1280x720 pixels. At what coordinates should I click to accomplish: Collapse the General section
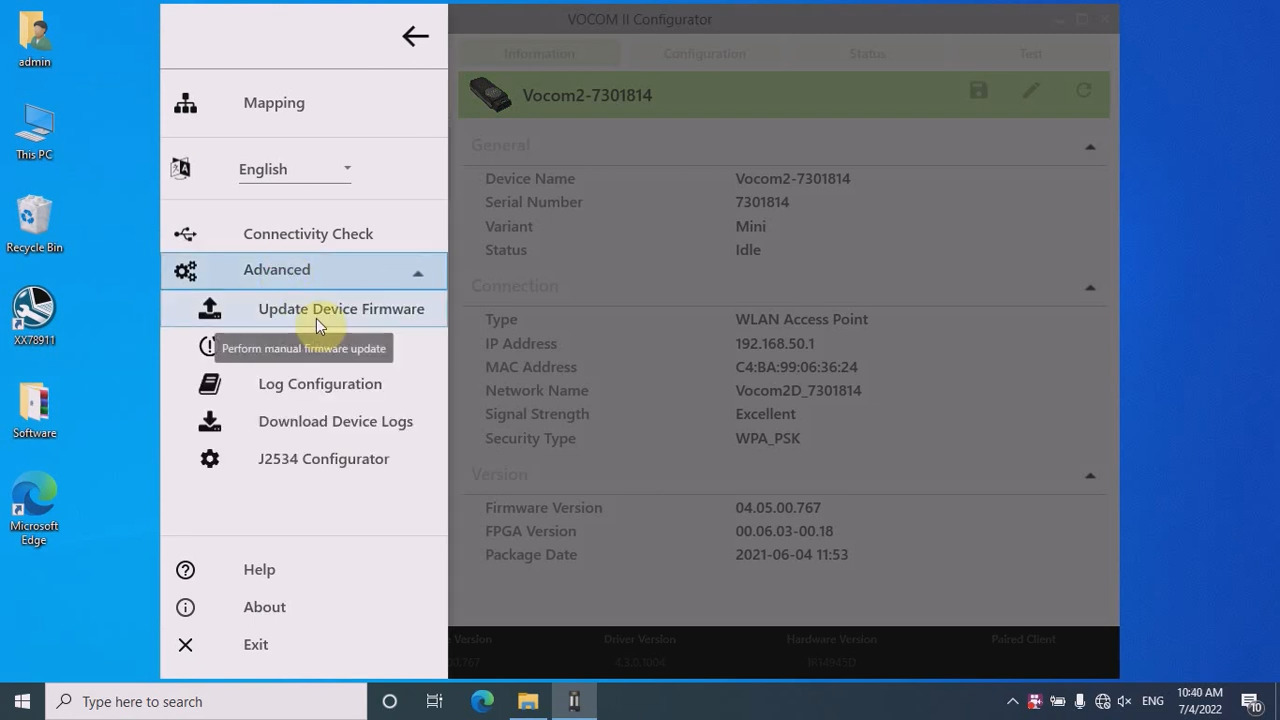tap(1090, 147)
